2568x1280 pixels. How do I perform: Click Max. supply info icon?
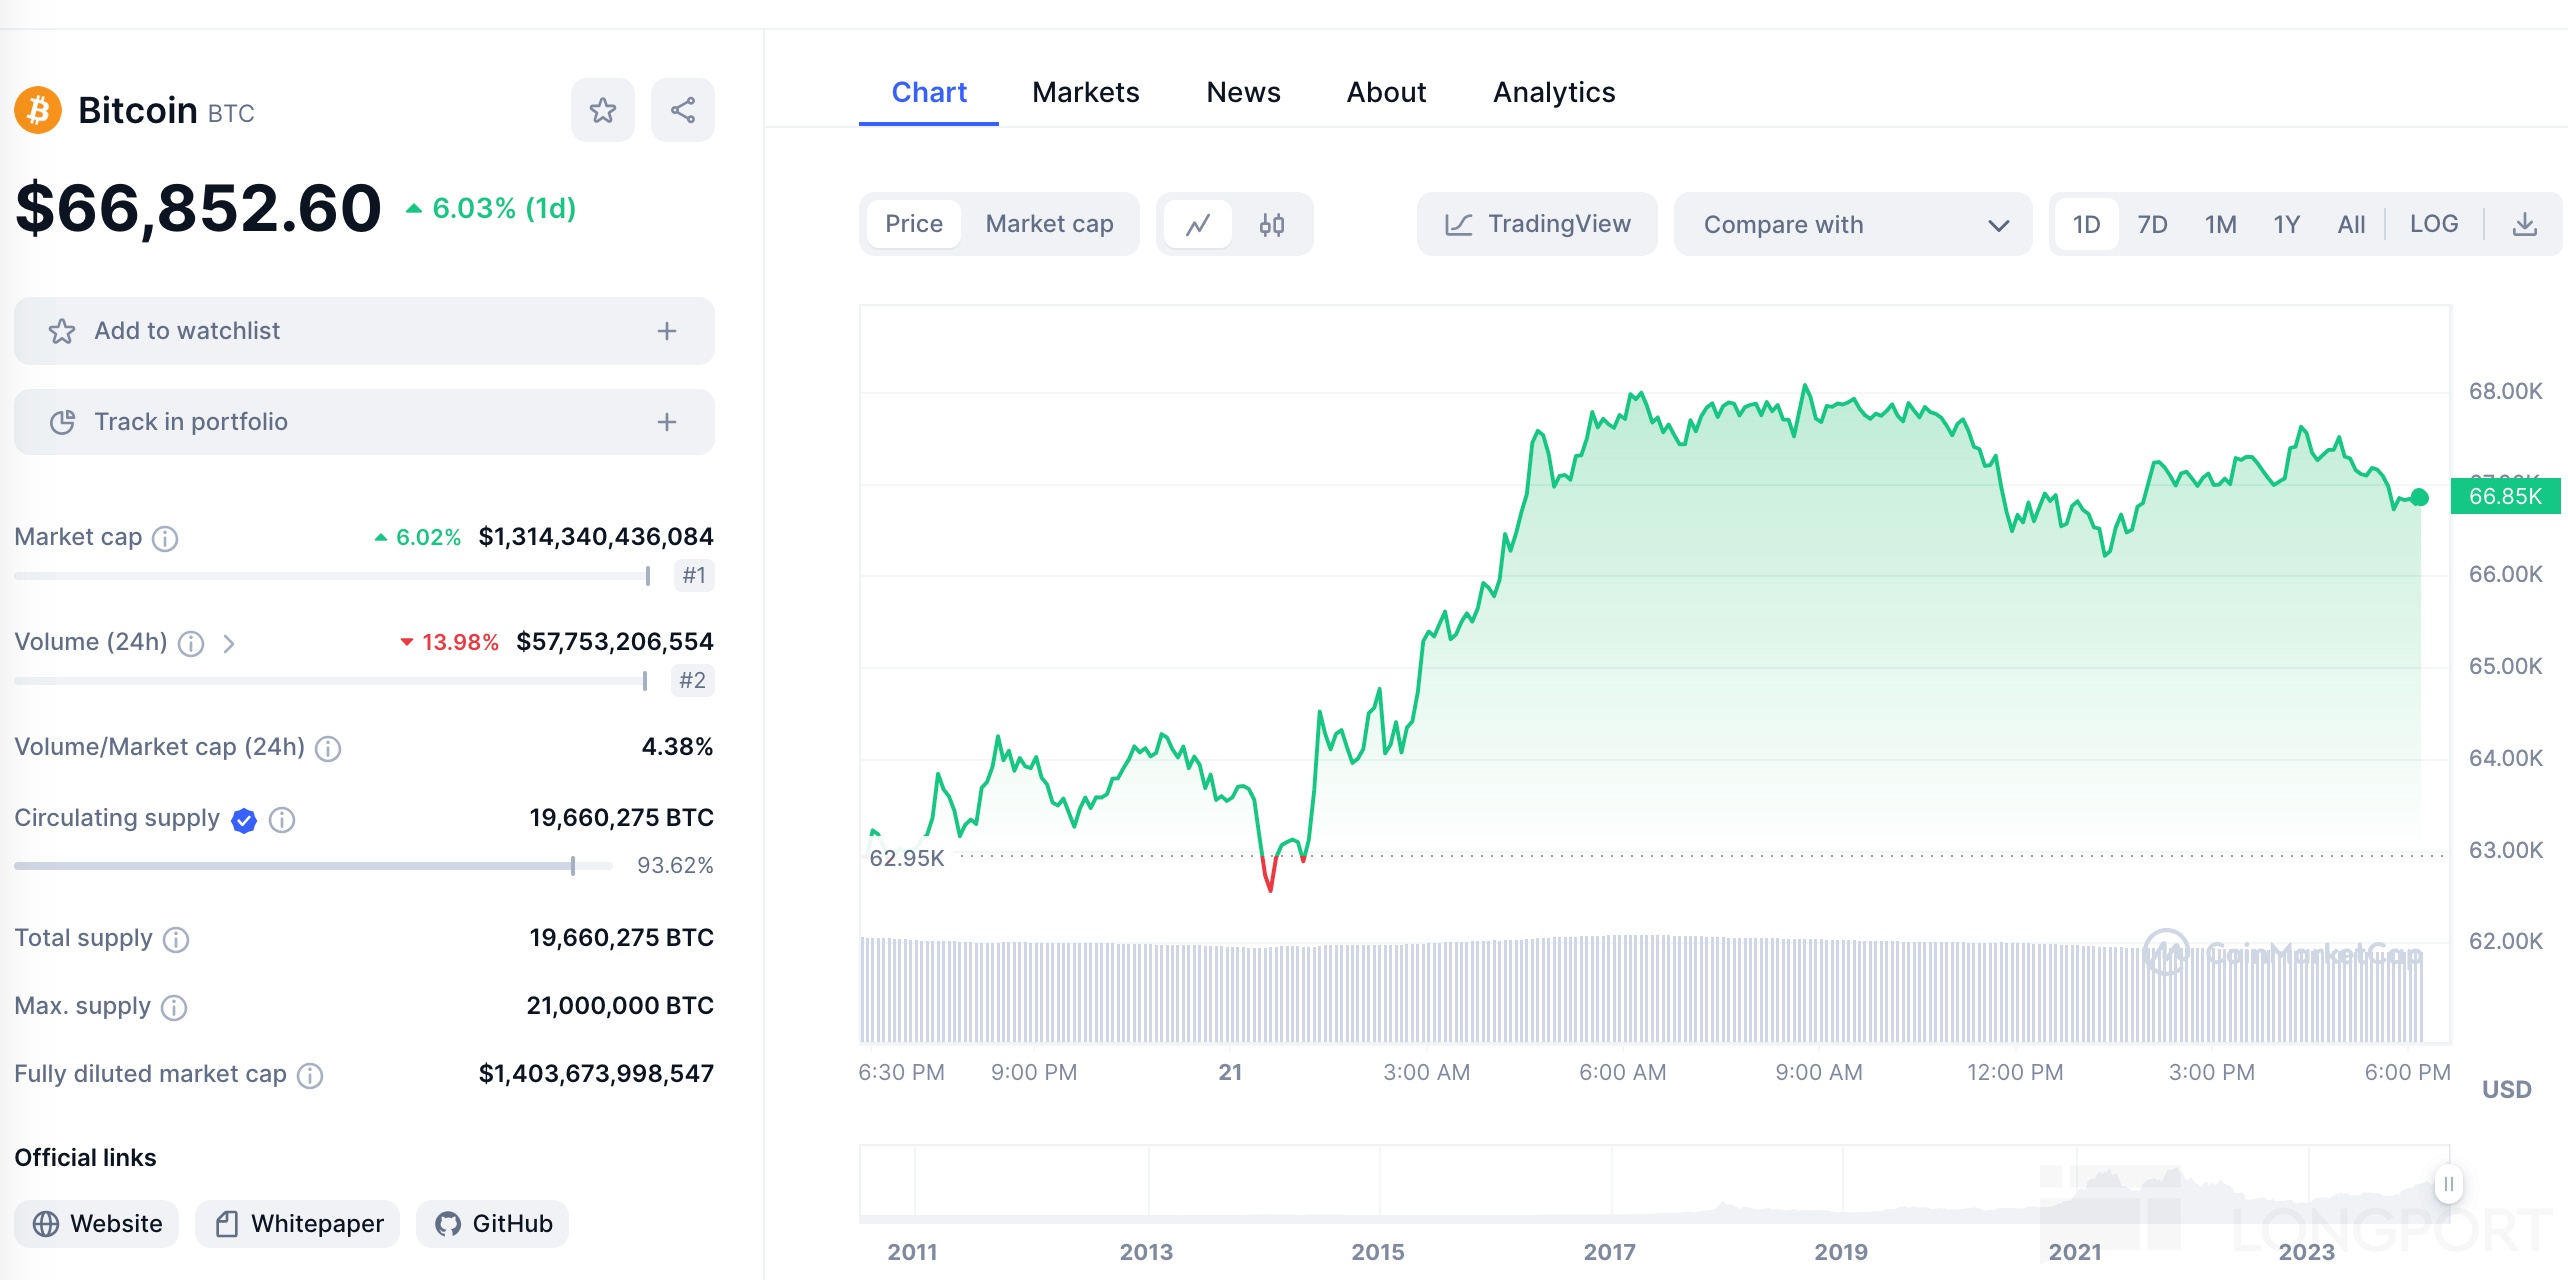click(174, 1007)
